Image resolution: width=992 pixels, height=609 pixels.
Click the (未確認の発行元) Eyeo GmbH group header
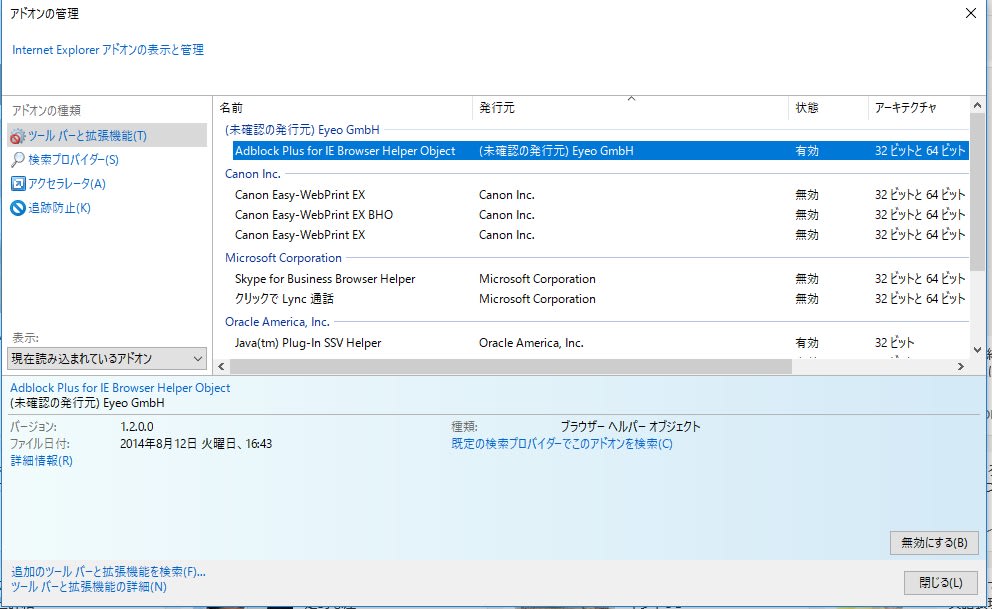tap(302, 130)
